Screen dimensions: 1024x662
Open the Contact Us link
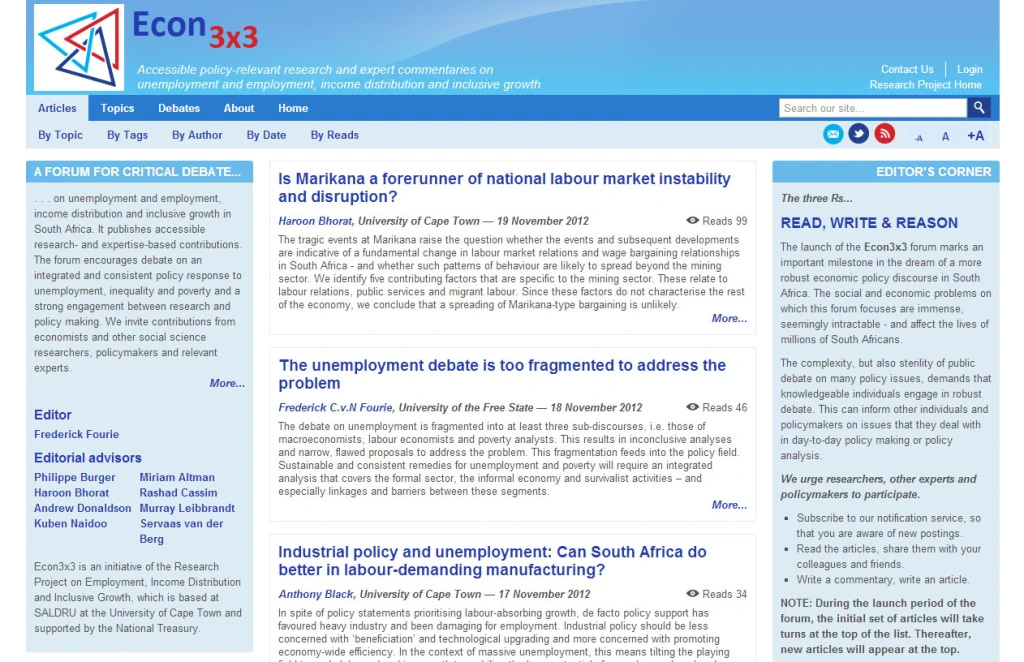click(907, 69)
